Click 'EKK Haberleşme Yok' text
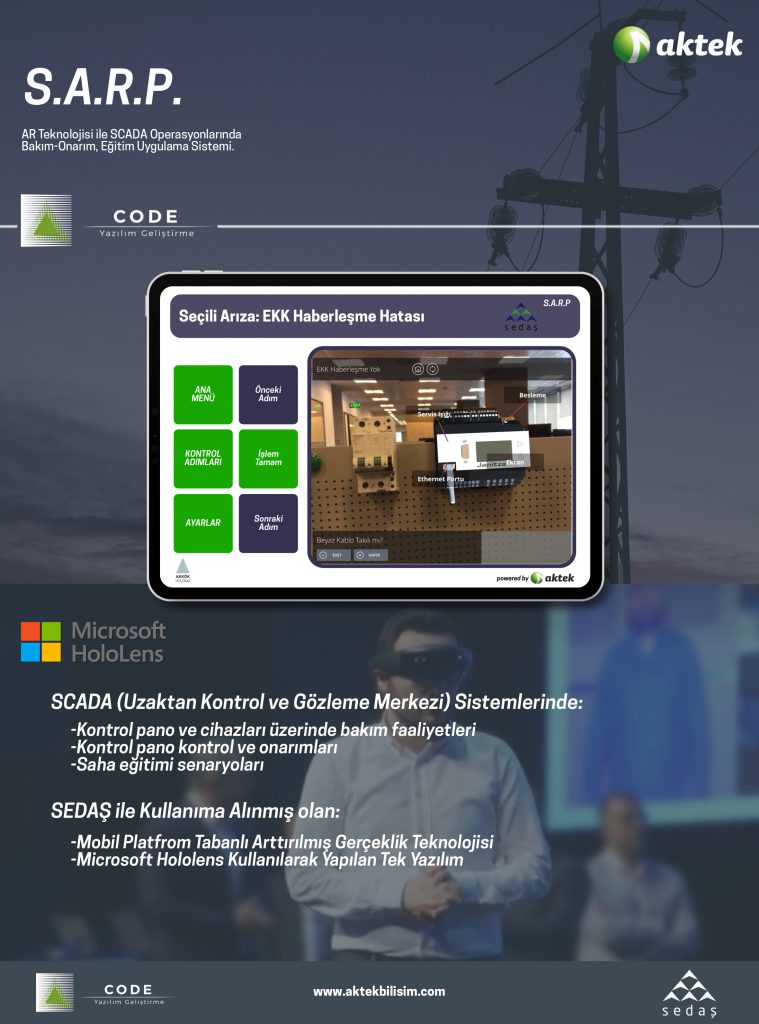 [348, 369]
